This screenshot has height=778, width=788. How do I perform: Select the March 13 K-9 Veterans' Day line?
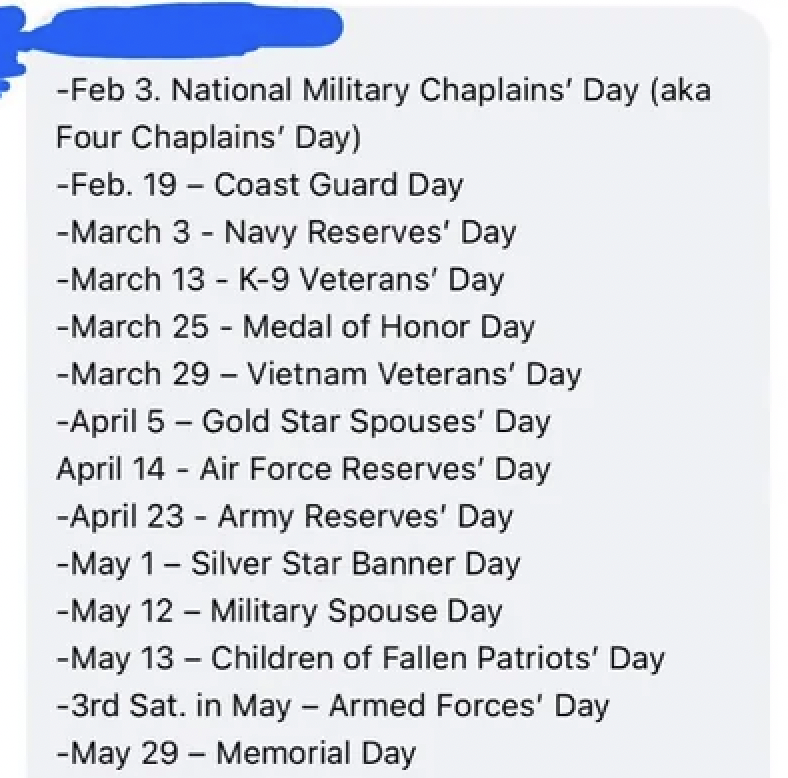(280, 280)
